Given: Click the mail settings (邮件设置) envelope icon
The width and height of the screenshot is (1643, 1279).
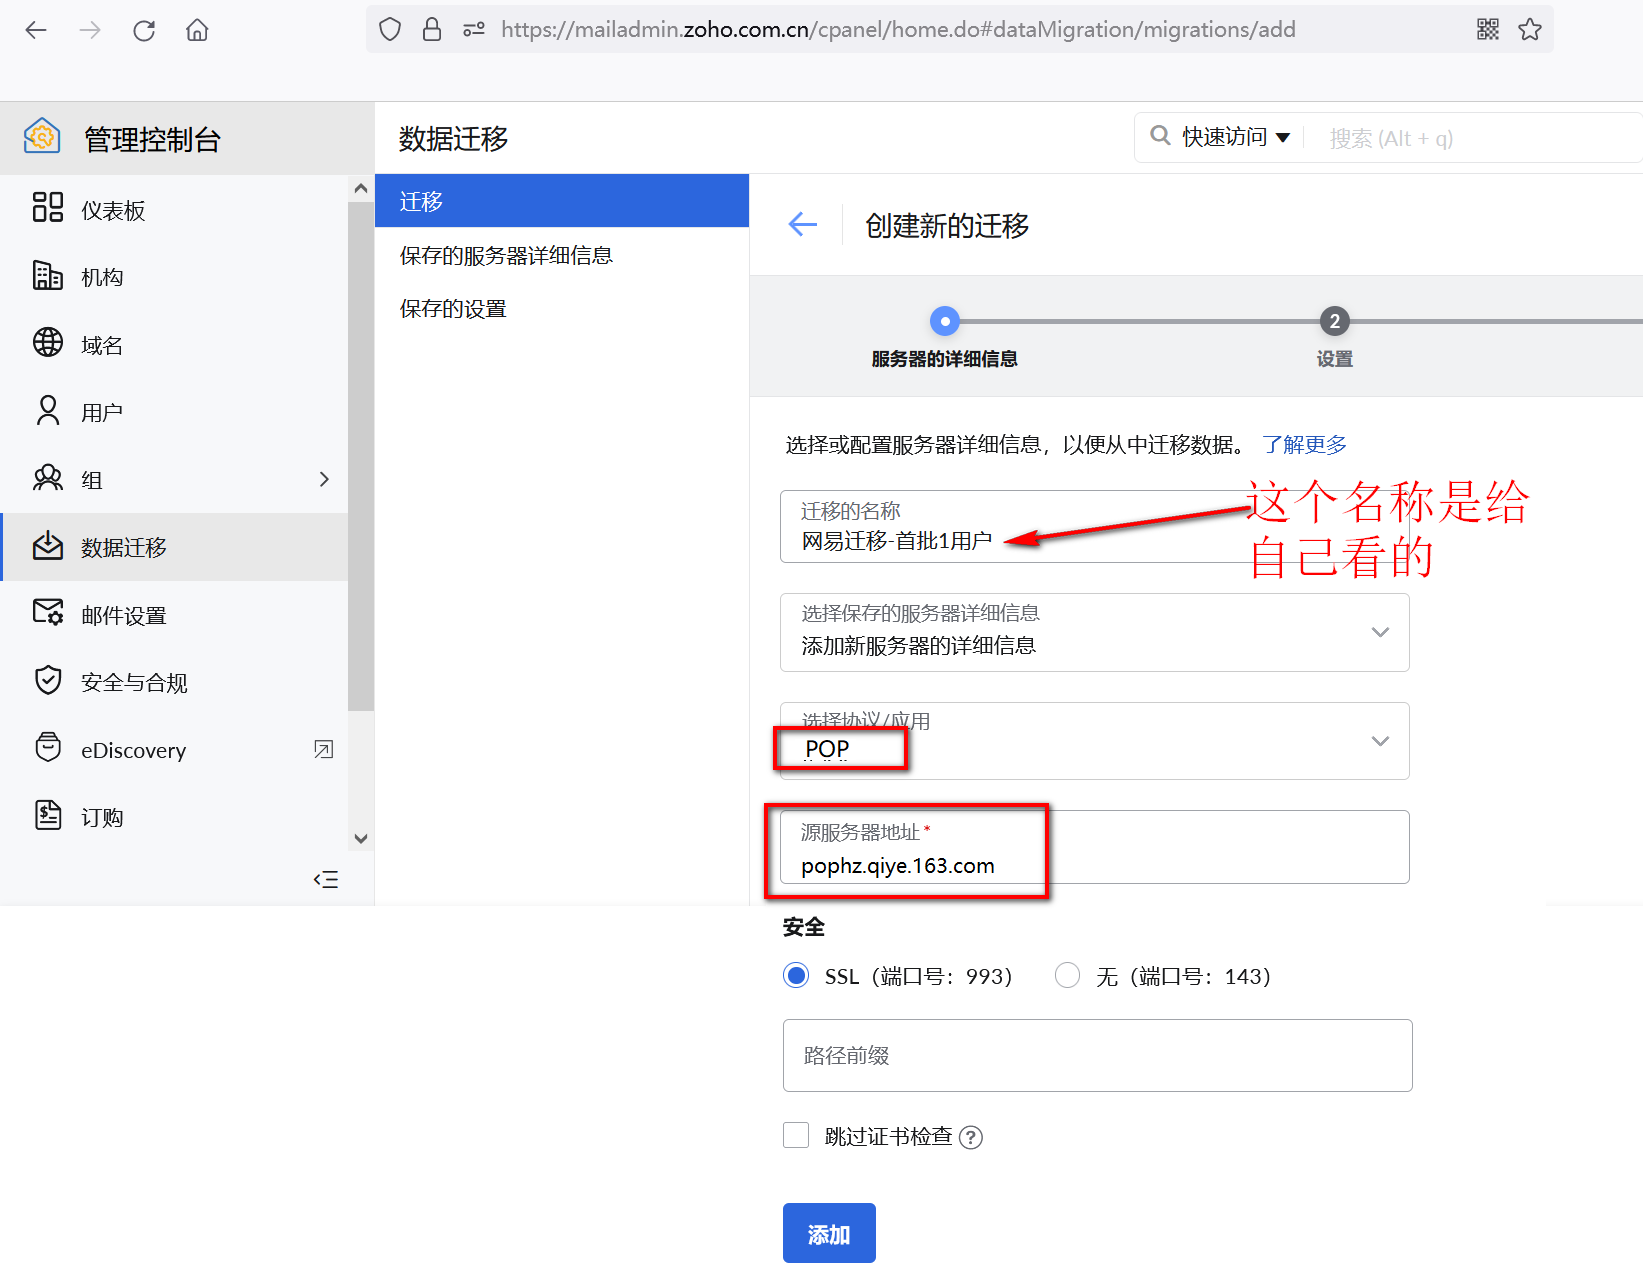Looking at the screenshot, I should click(x=48, y=612).
